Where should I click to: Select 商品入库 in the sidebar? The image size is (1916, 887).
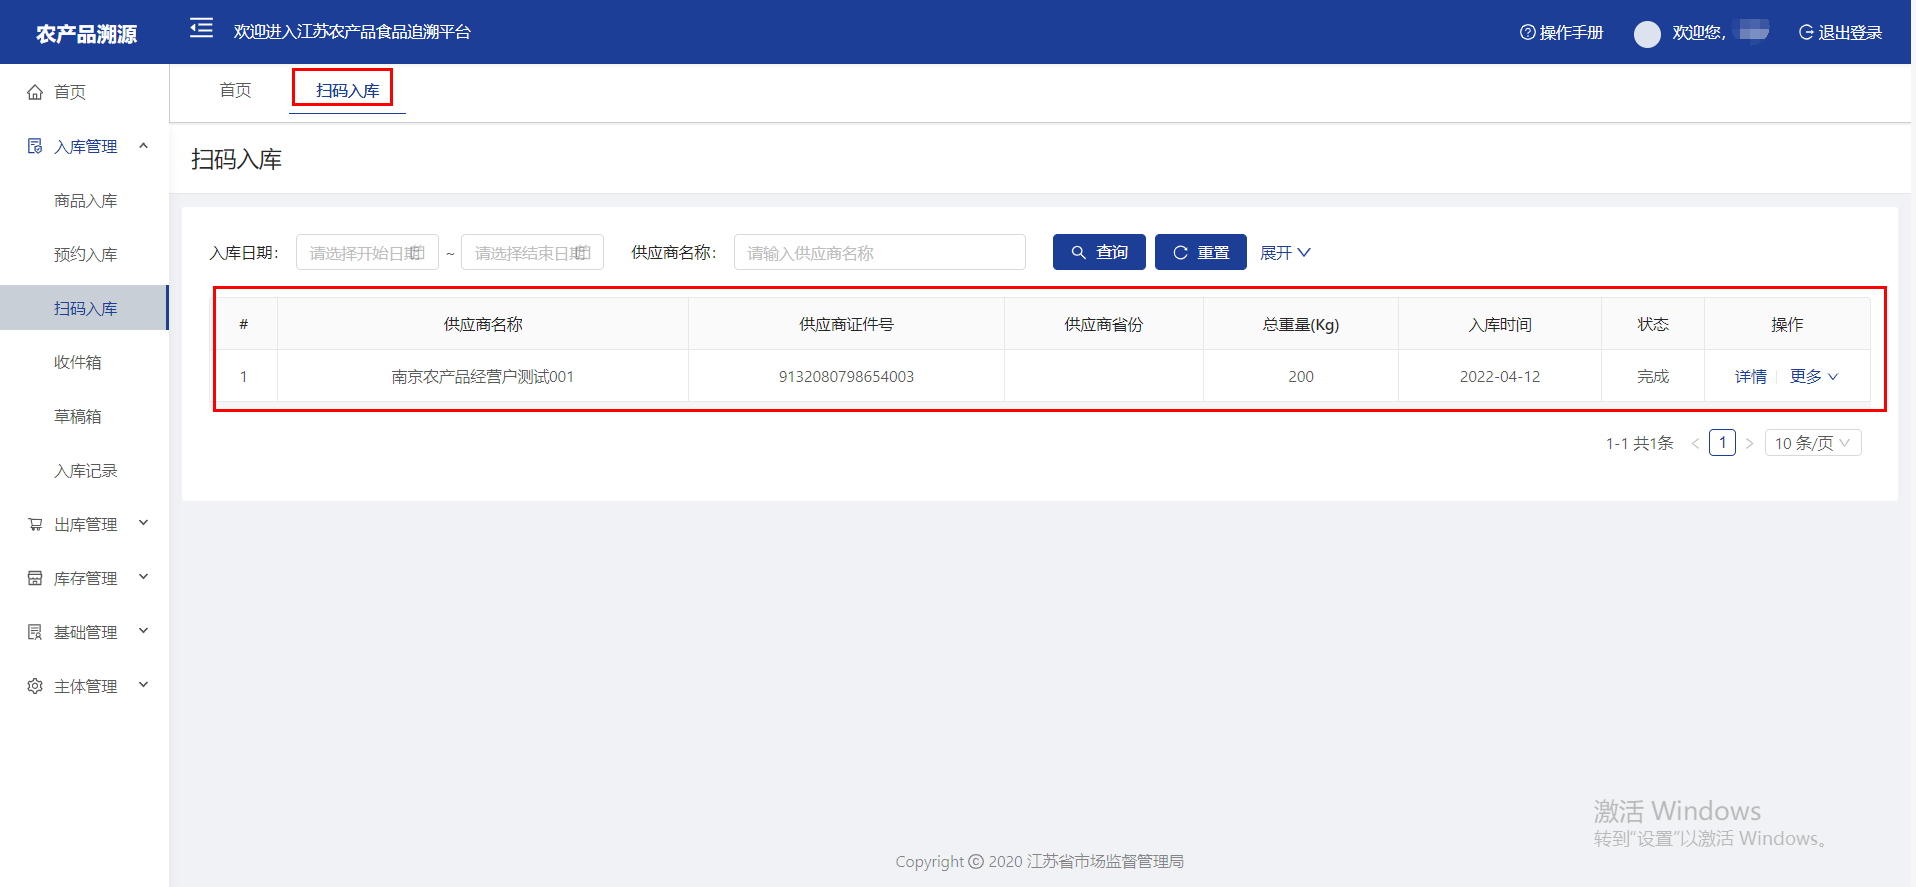point(85,201)
